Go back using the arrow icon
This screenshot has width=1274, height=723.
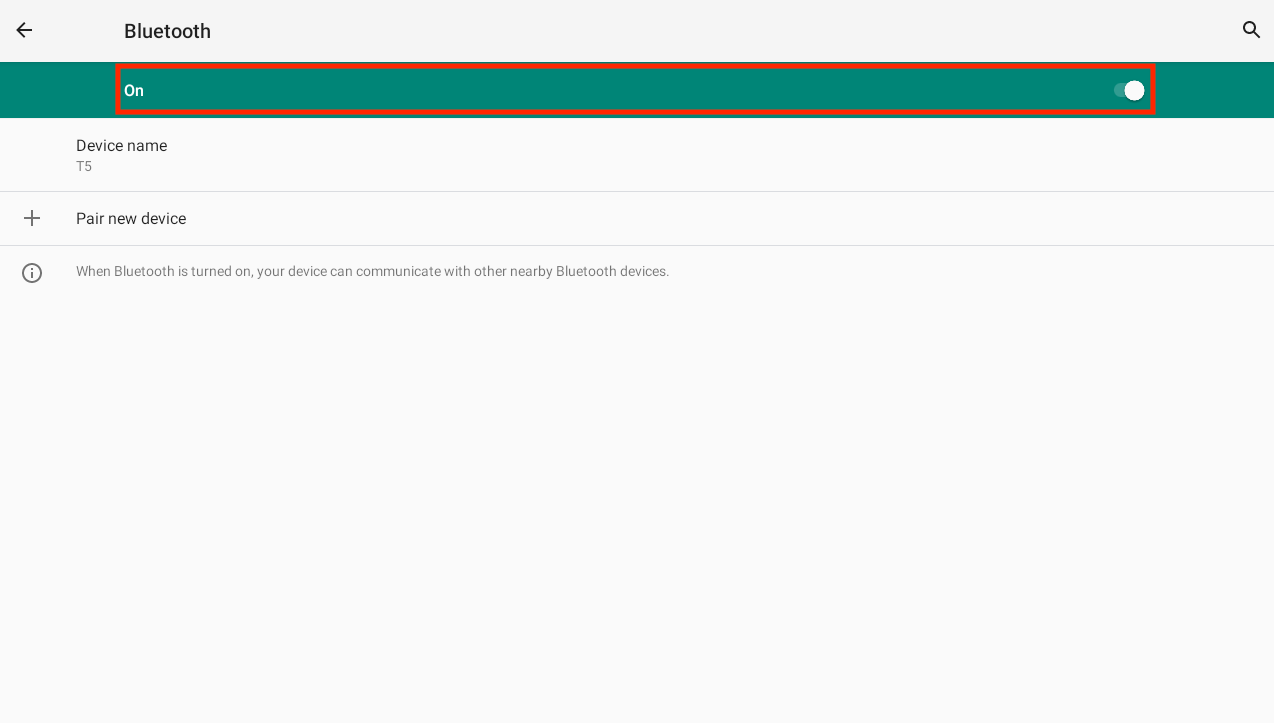coord(24,30)
